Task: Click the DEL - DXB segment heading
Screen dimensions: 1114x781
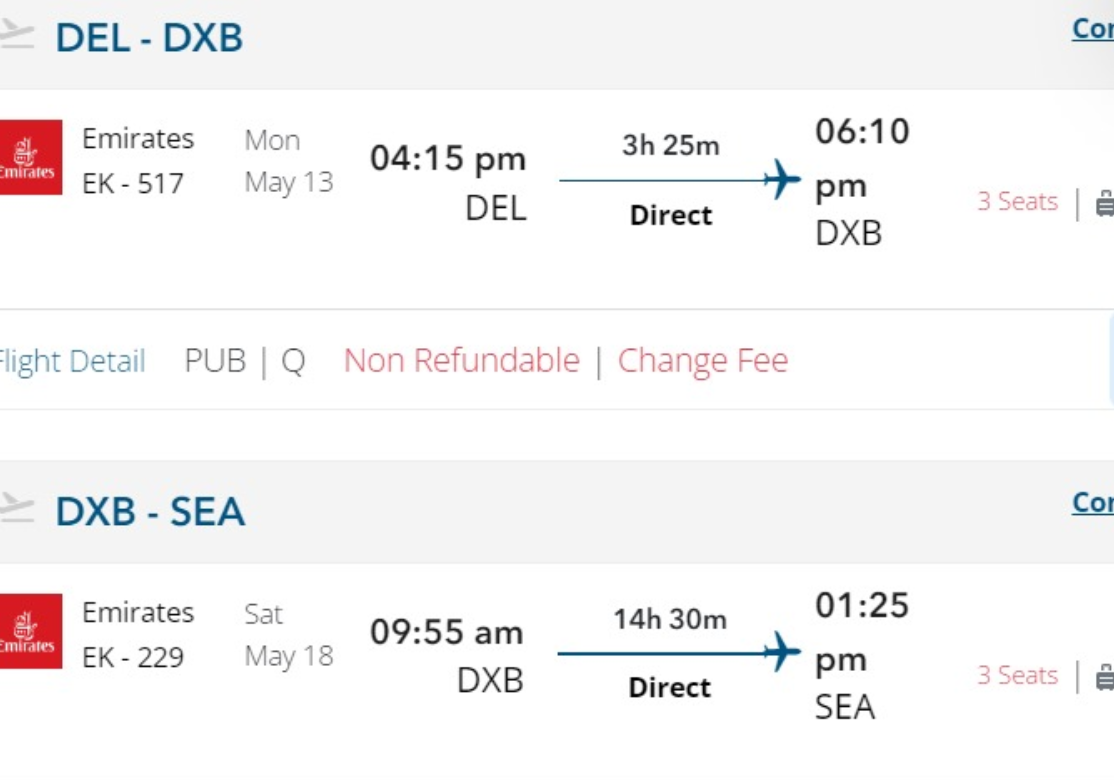Action: pyautogui.click(x=149, y=38)
